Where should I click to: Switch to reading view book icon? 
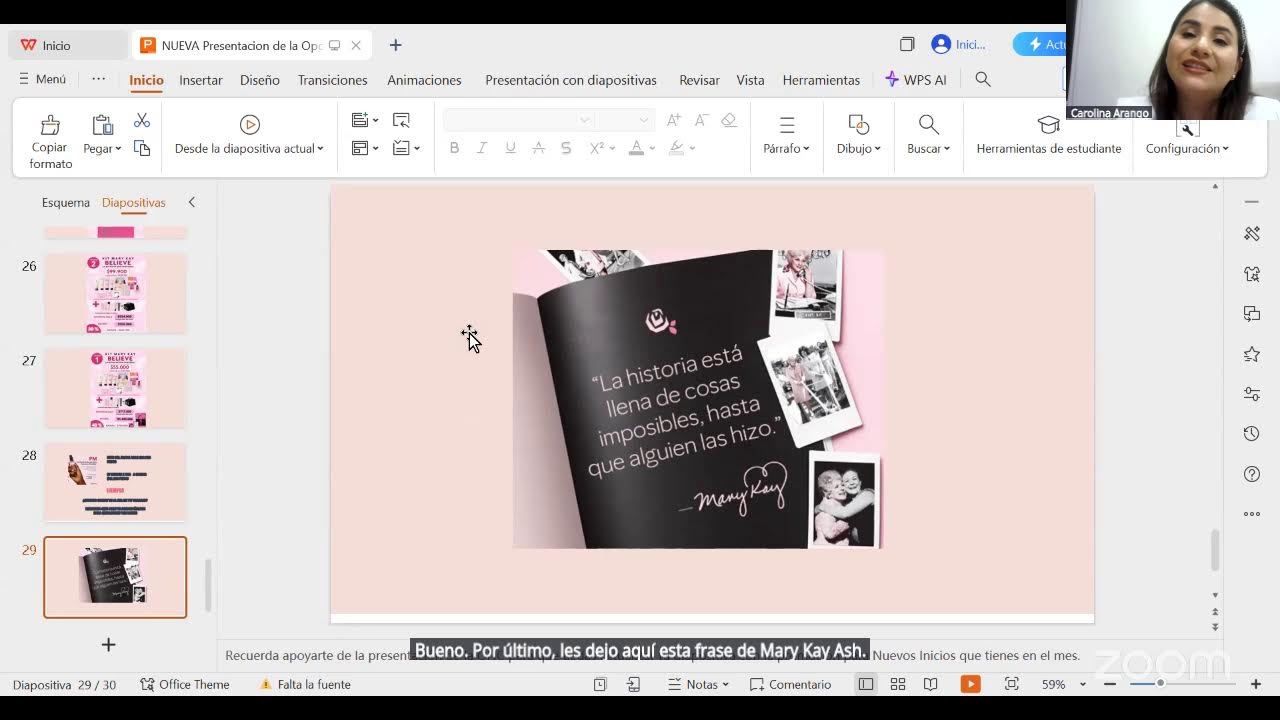pyautogui.click(x=931, y=684)
